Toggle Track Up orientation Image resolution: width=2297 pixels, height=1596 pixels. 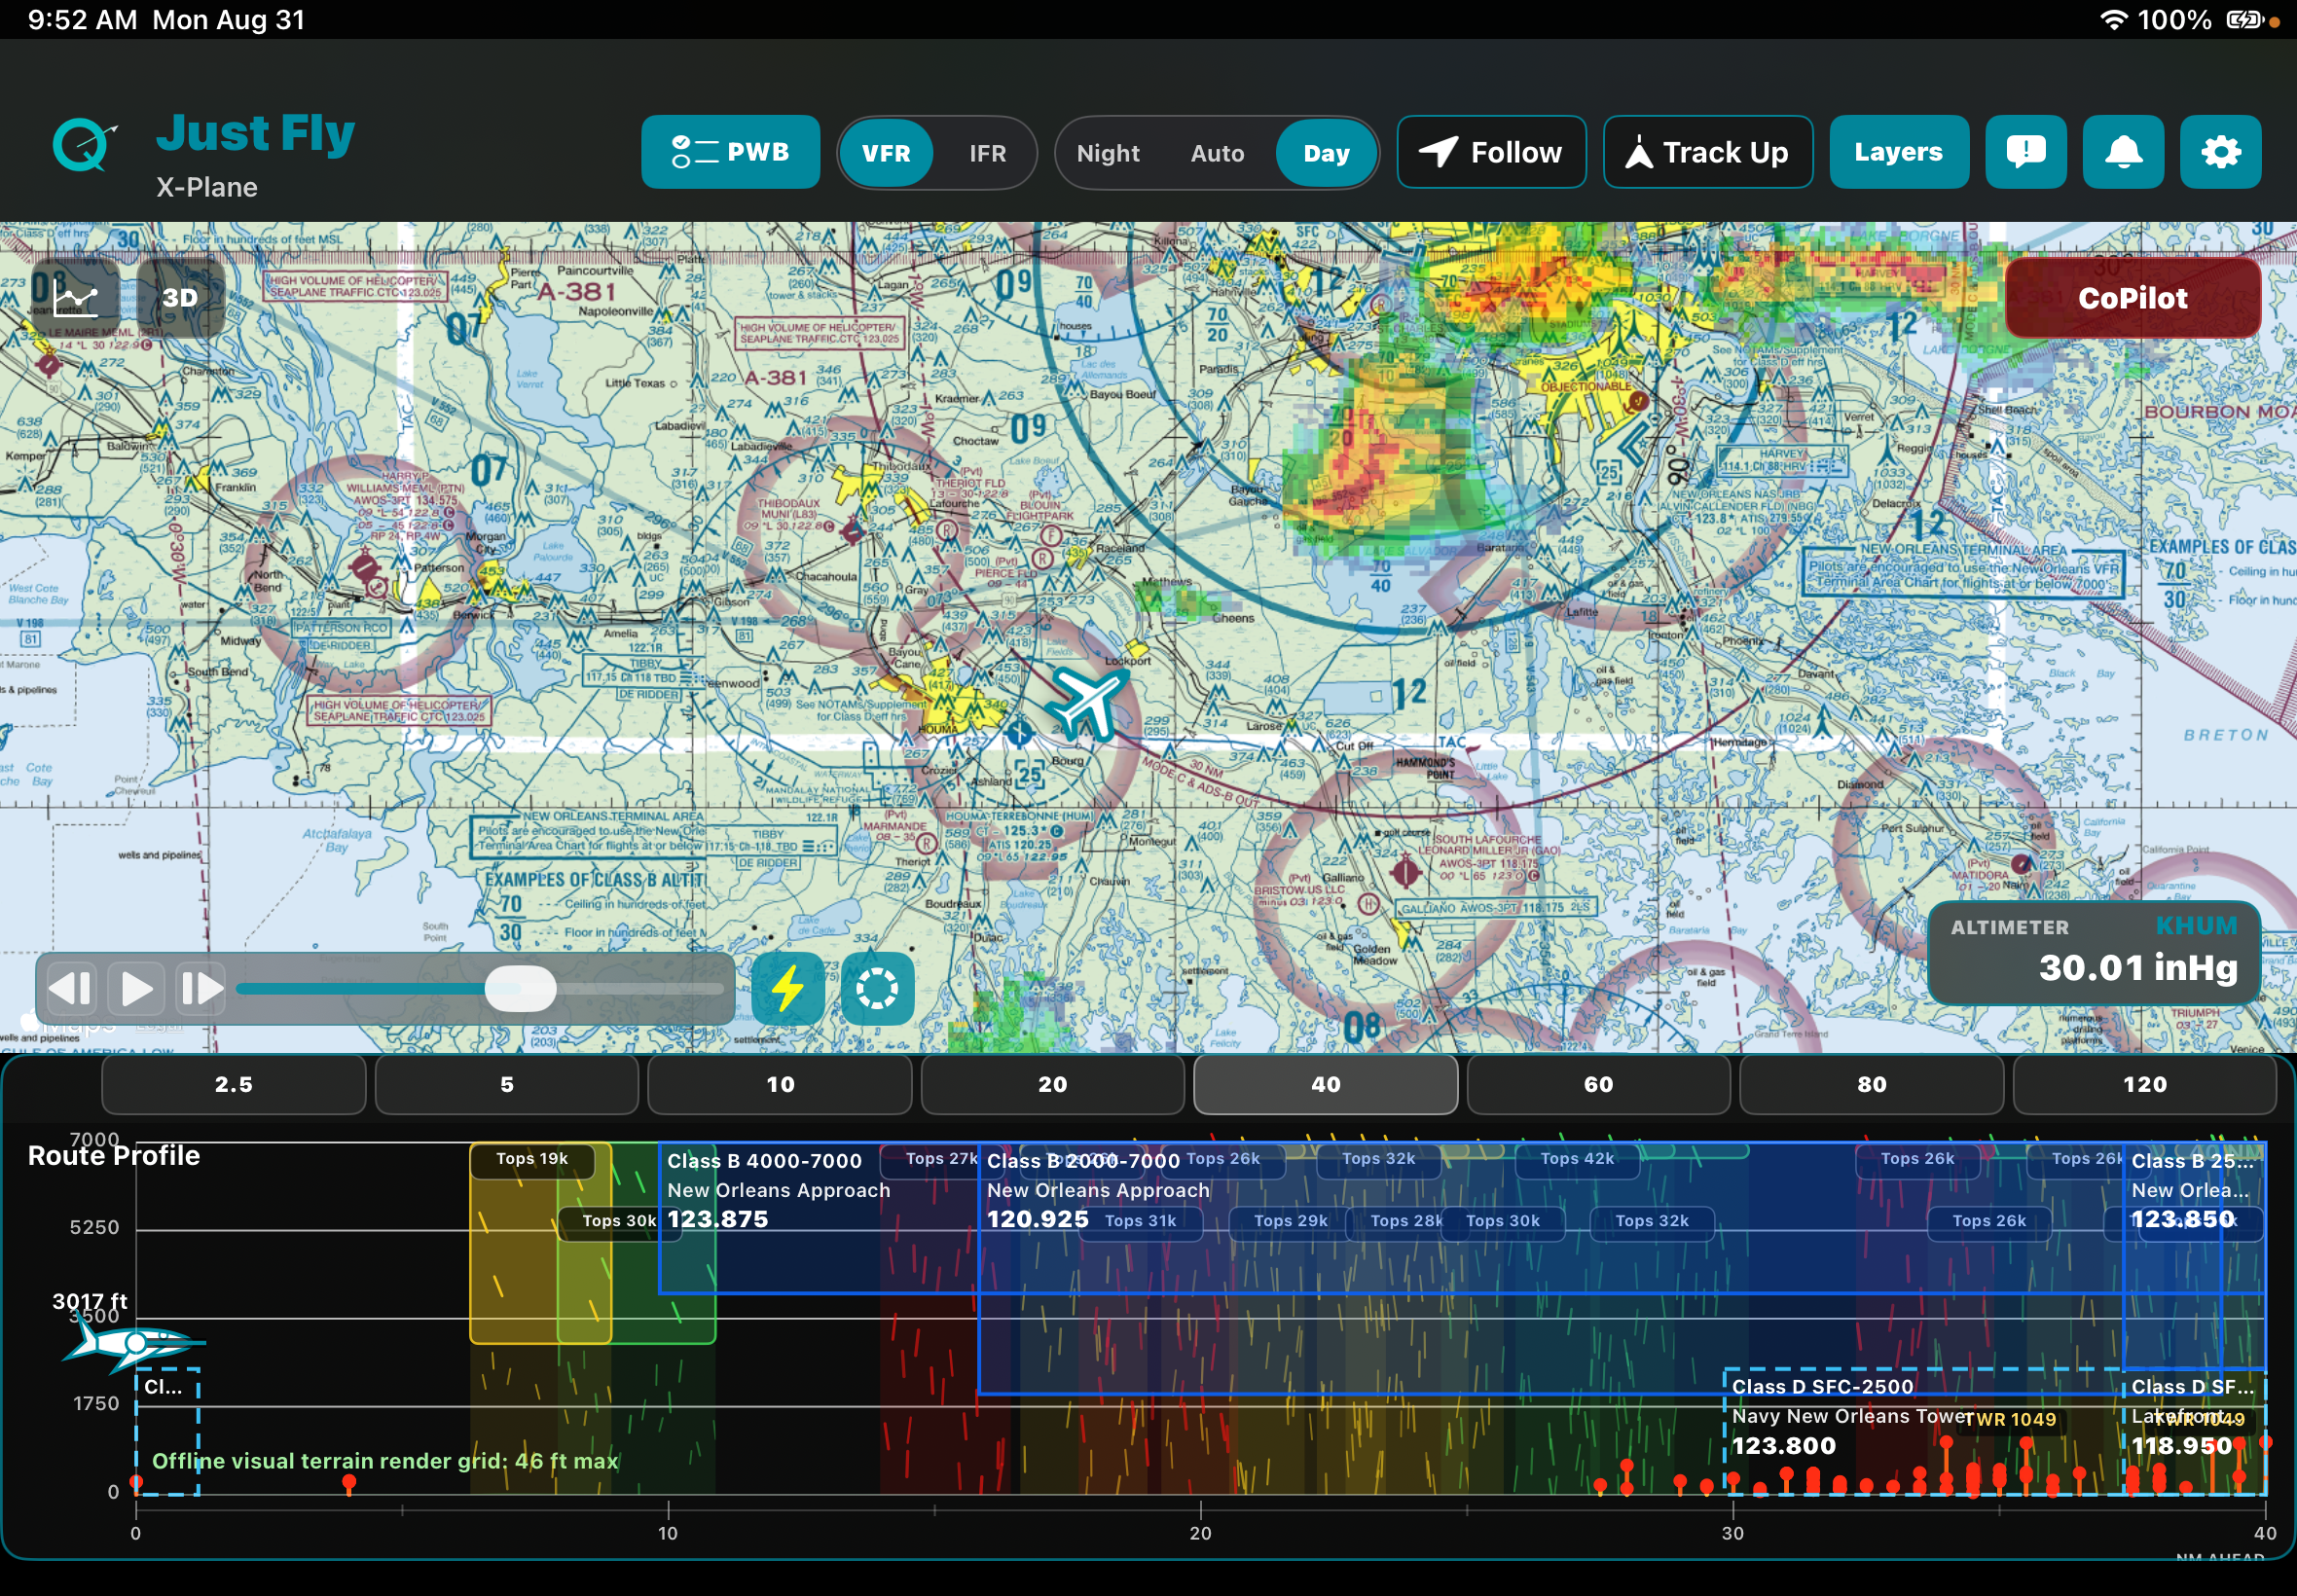click(1707, 152)
